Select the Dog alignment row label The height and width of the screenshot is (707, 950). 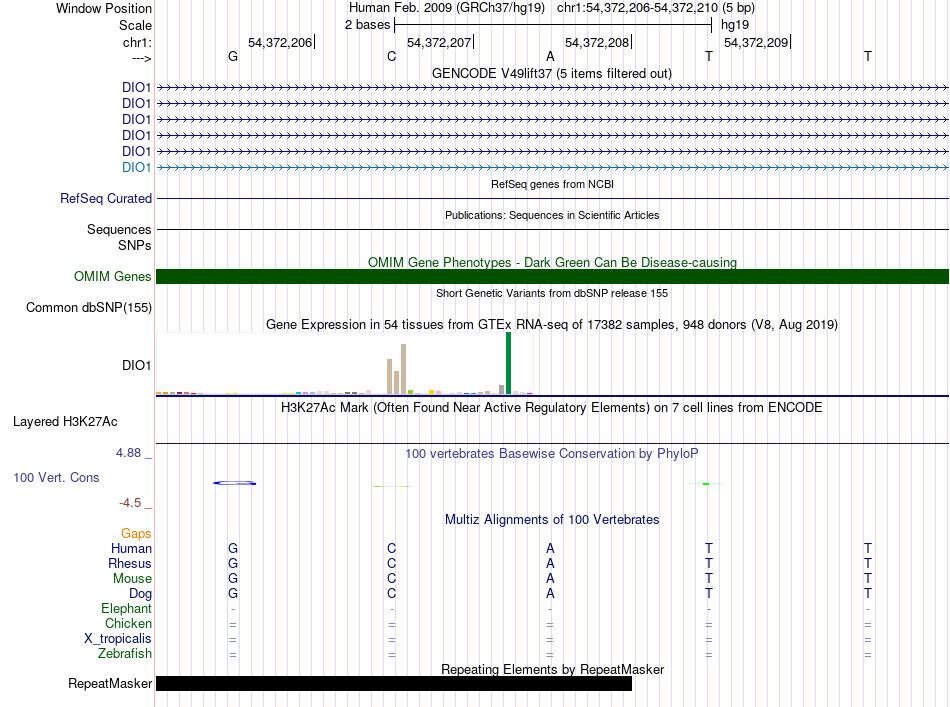pos(140,594)
